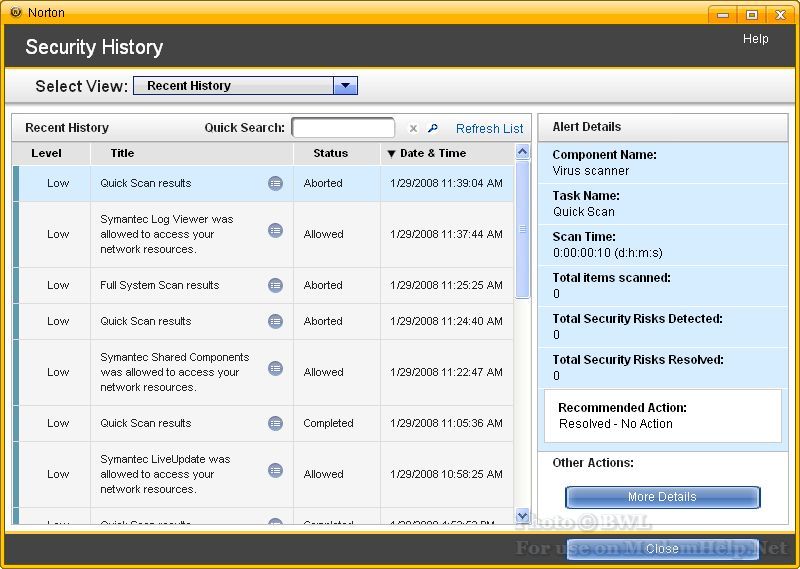
Task: Click the scrollbar down arrow
Action: click(x=522, y=515)
